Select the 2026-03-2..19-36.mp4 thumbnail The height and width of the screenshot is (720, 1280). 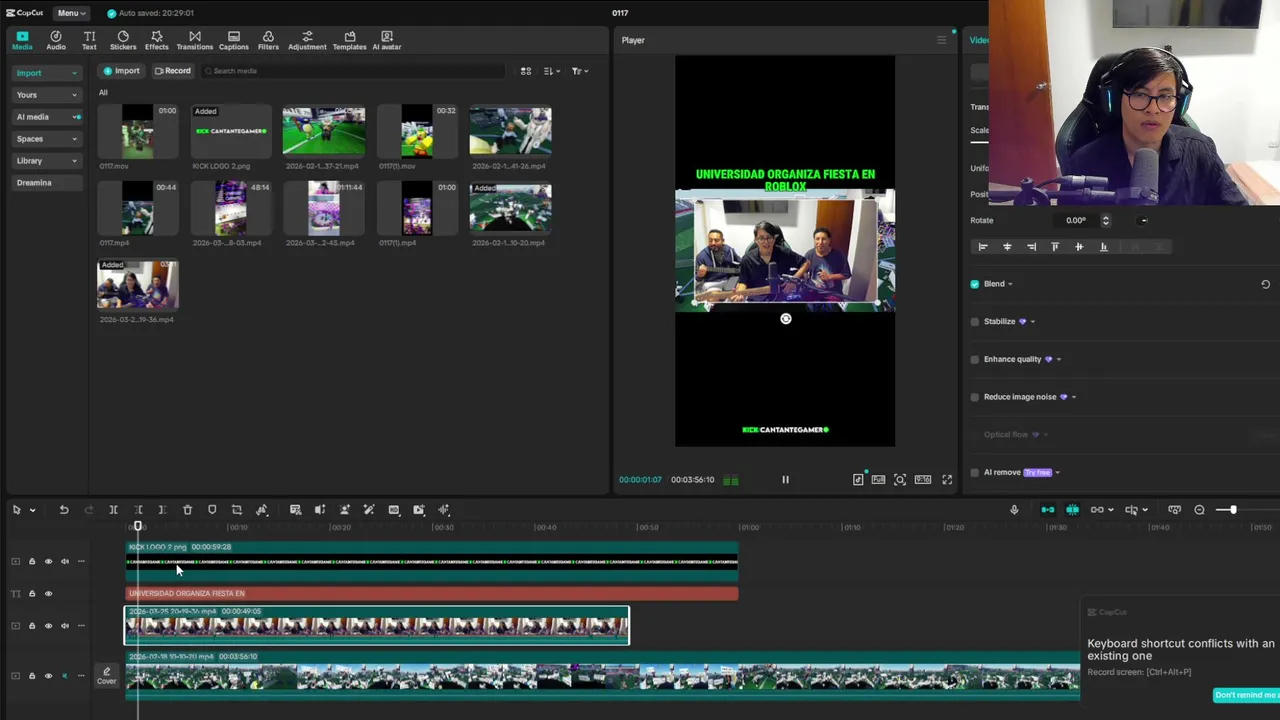pyautogui.click(x=137, y=286)
